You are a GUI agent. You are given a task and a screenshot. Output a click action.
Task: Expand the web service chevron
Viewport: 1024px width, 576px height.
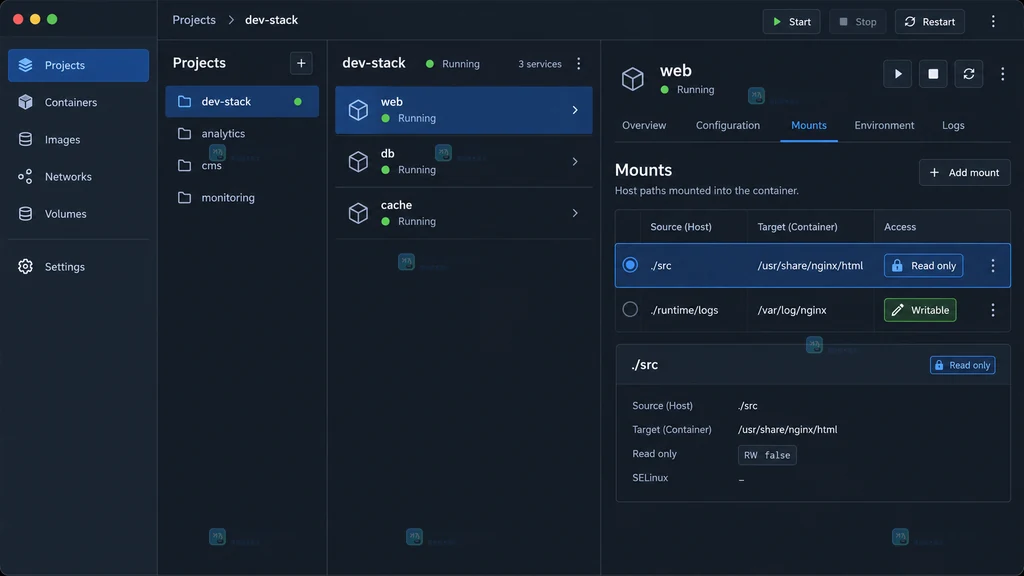pyautogui.click(x=575, y=110)
